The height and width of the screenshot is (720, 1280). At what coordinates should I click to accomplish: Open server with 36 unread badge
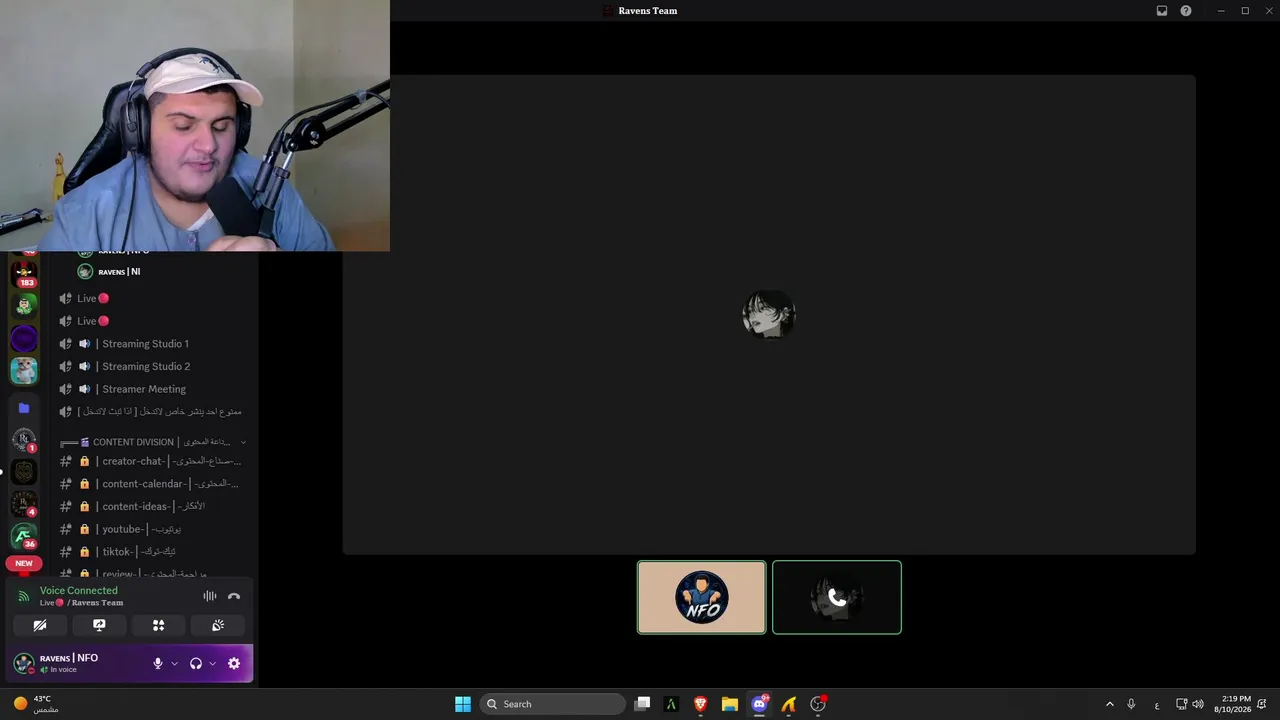(24, 536)
